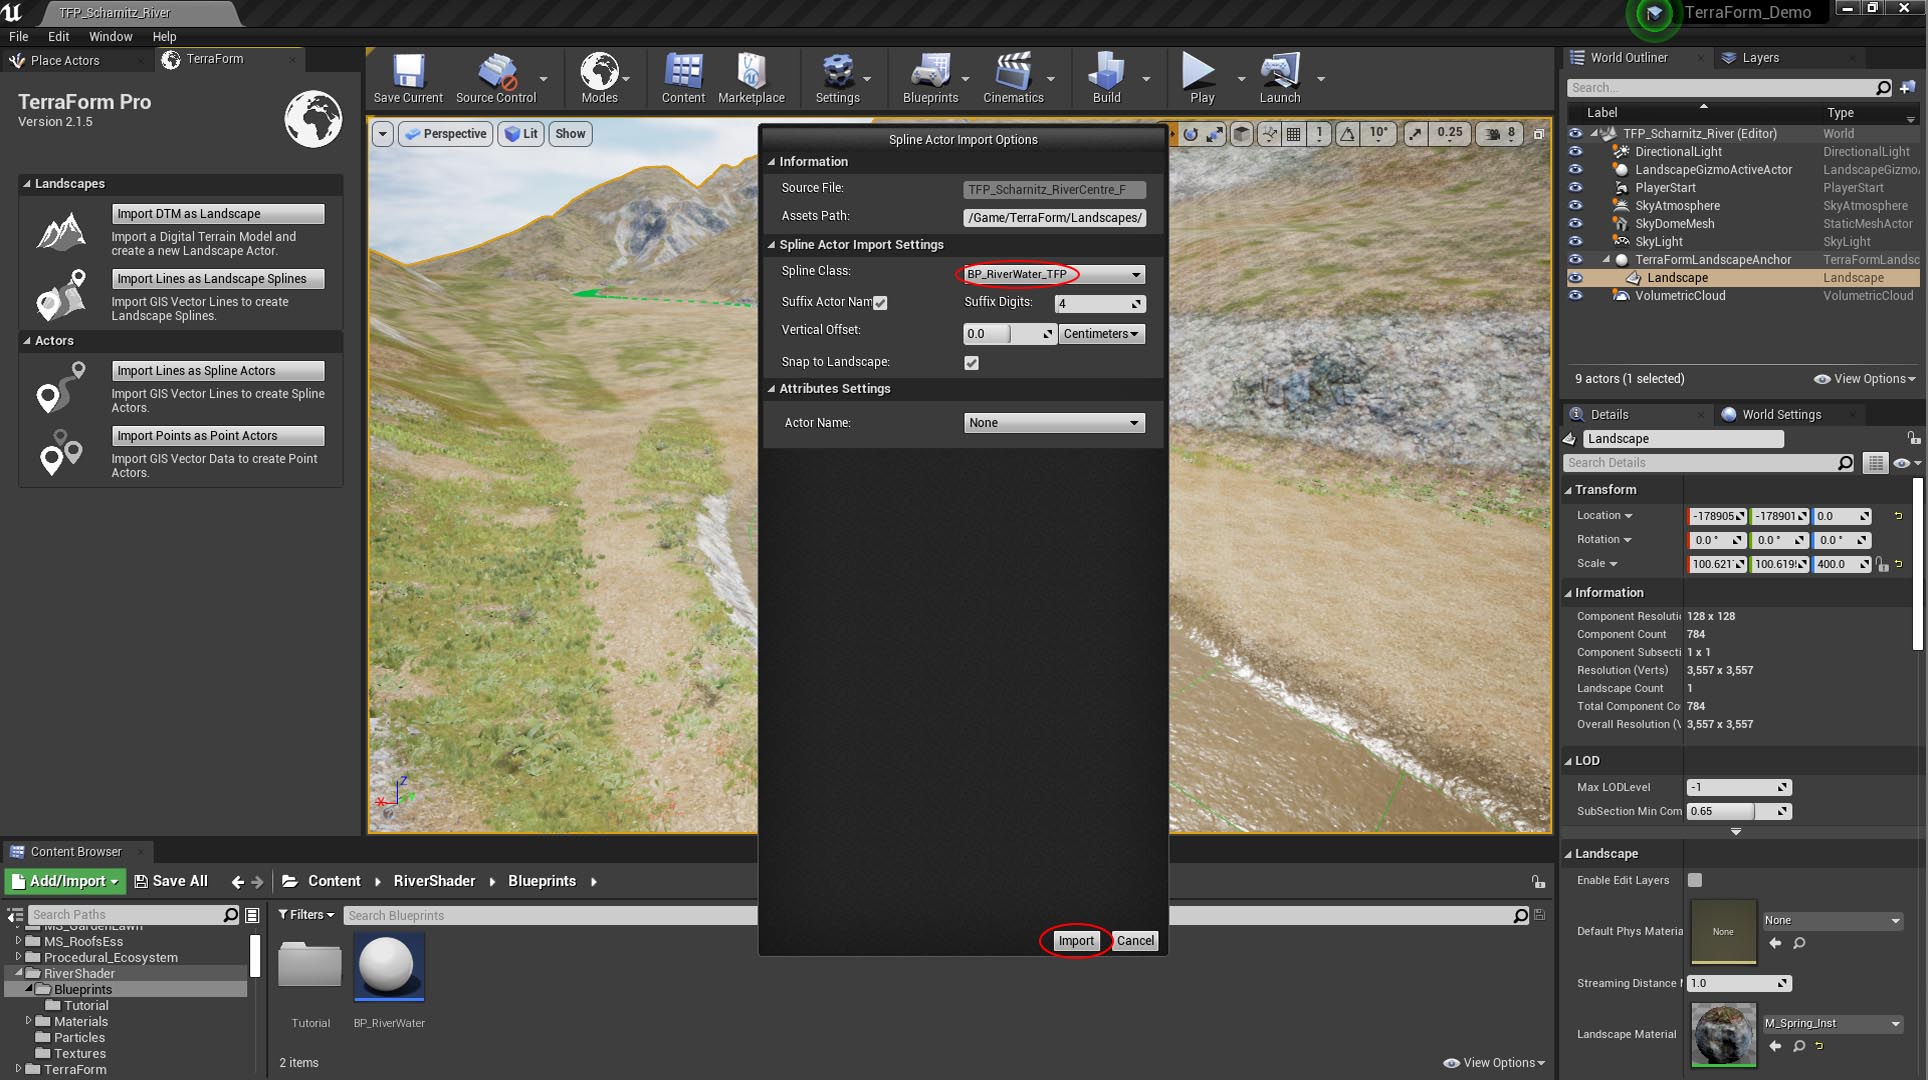The height and width of the screenshot is (1080, 1928).
Task: Hide DirectionalLight in World Outliner
Action: [1576, 152]
